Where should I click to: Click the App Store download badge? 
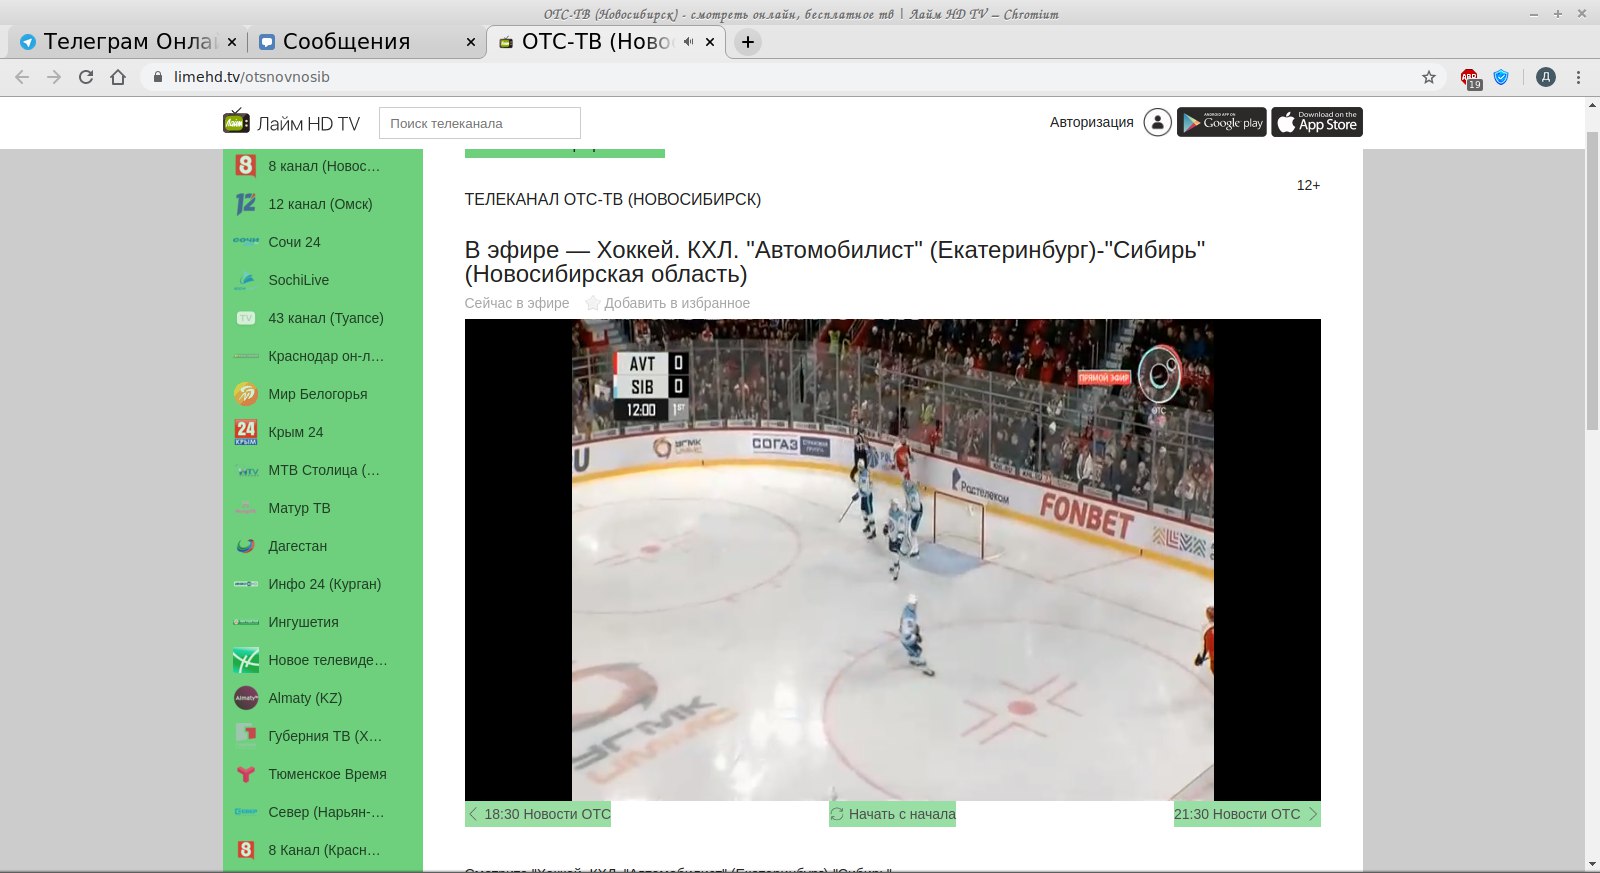pyautogui.click(x=1317, y=122)
